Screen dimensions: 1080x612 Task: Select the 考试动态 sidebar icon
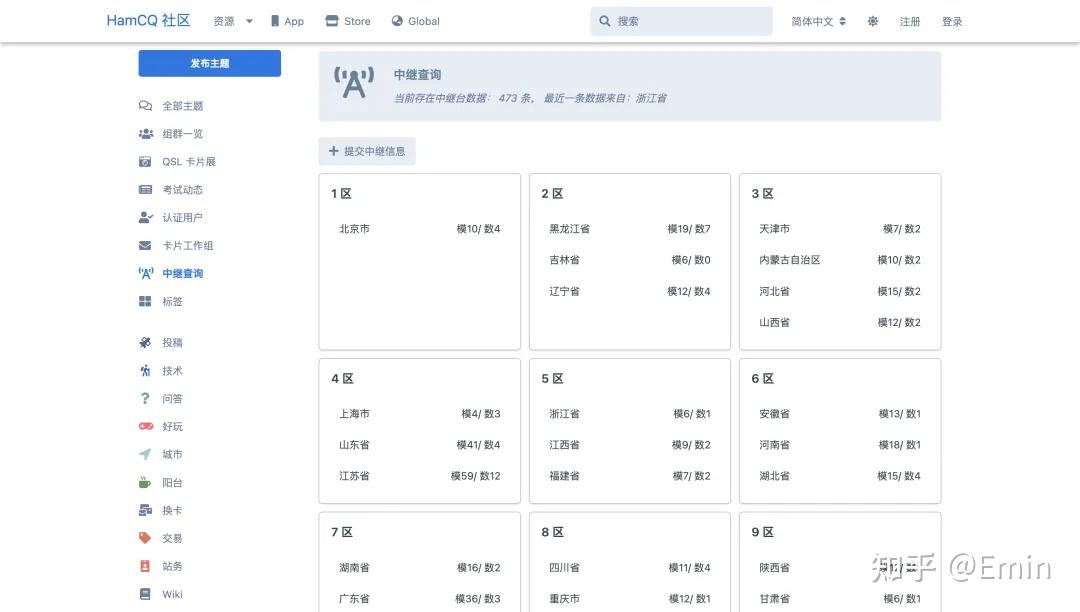coord(145,189)
